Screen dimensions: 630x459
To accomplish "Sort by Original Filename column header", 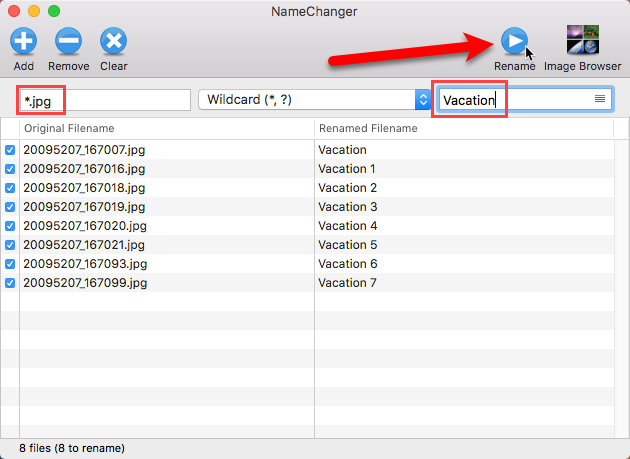I will coord(167,128).
